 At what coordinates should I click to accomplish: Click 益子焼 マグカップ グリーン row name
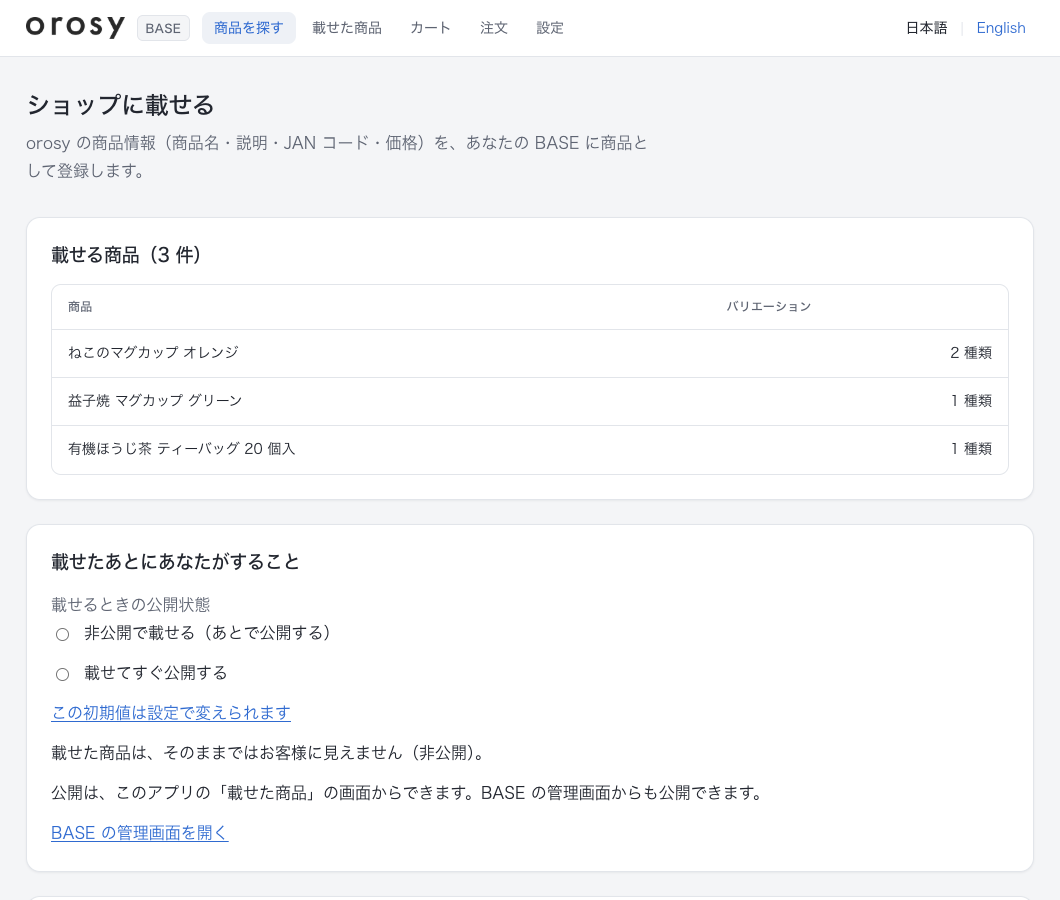pyautogui.click(x=155, y=400)
